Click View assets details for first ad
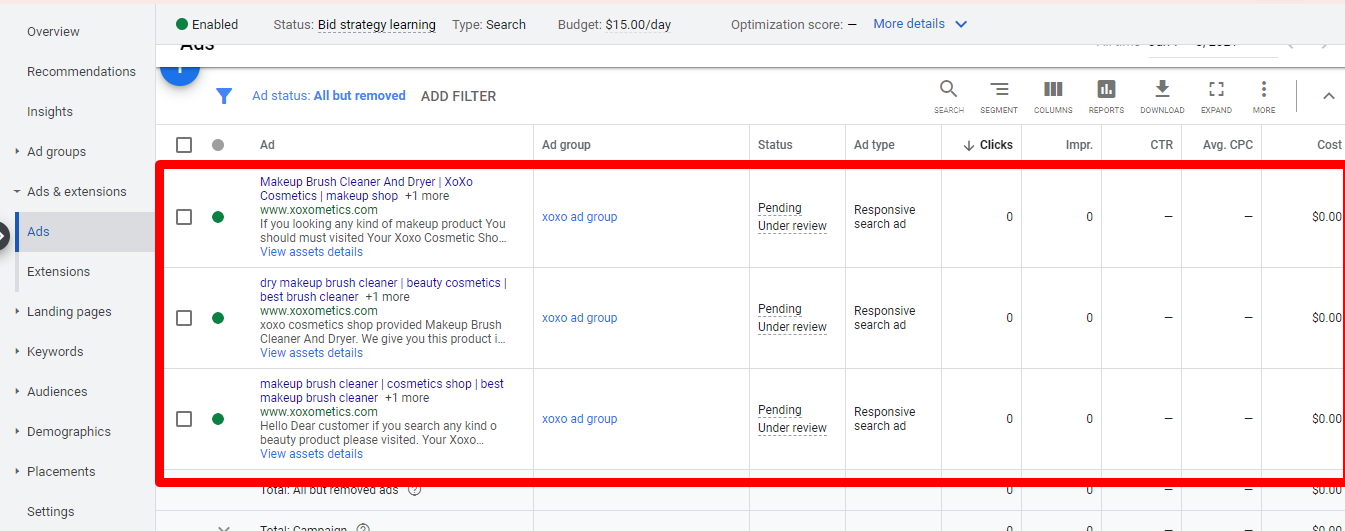 tap(311, 252)
